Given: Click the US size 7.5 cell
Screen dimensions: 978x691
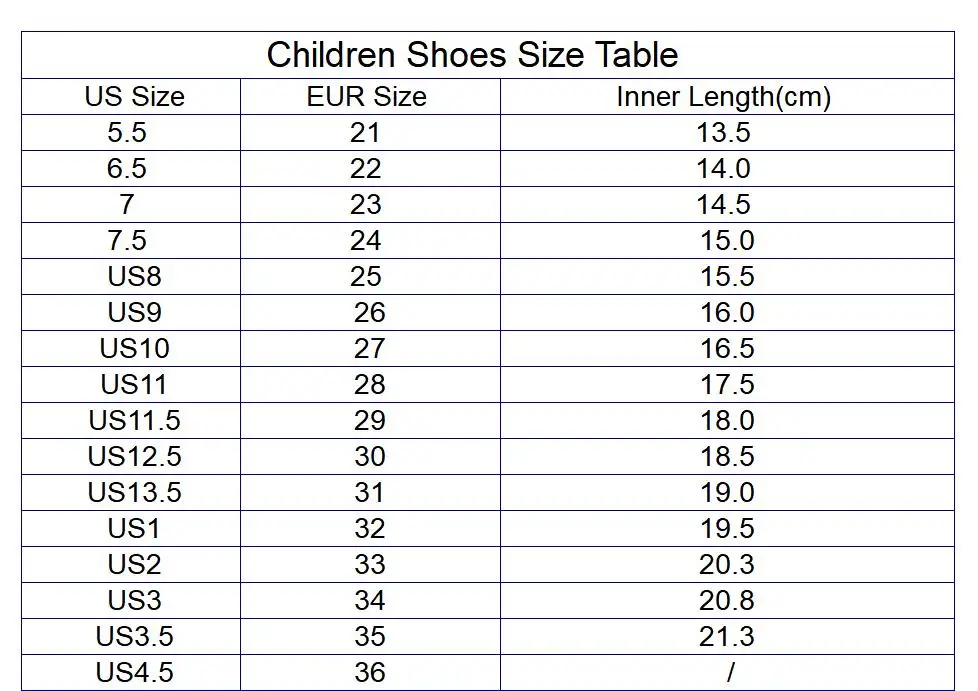Looking at the screenshot, I should pyautogui.click(x=127, y=241).
